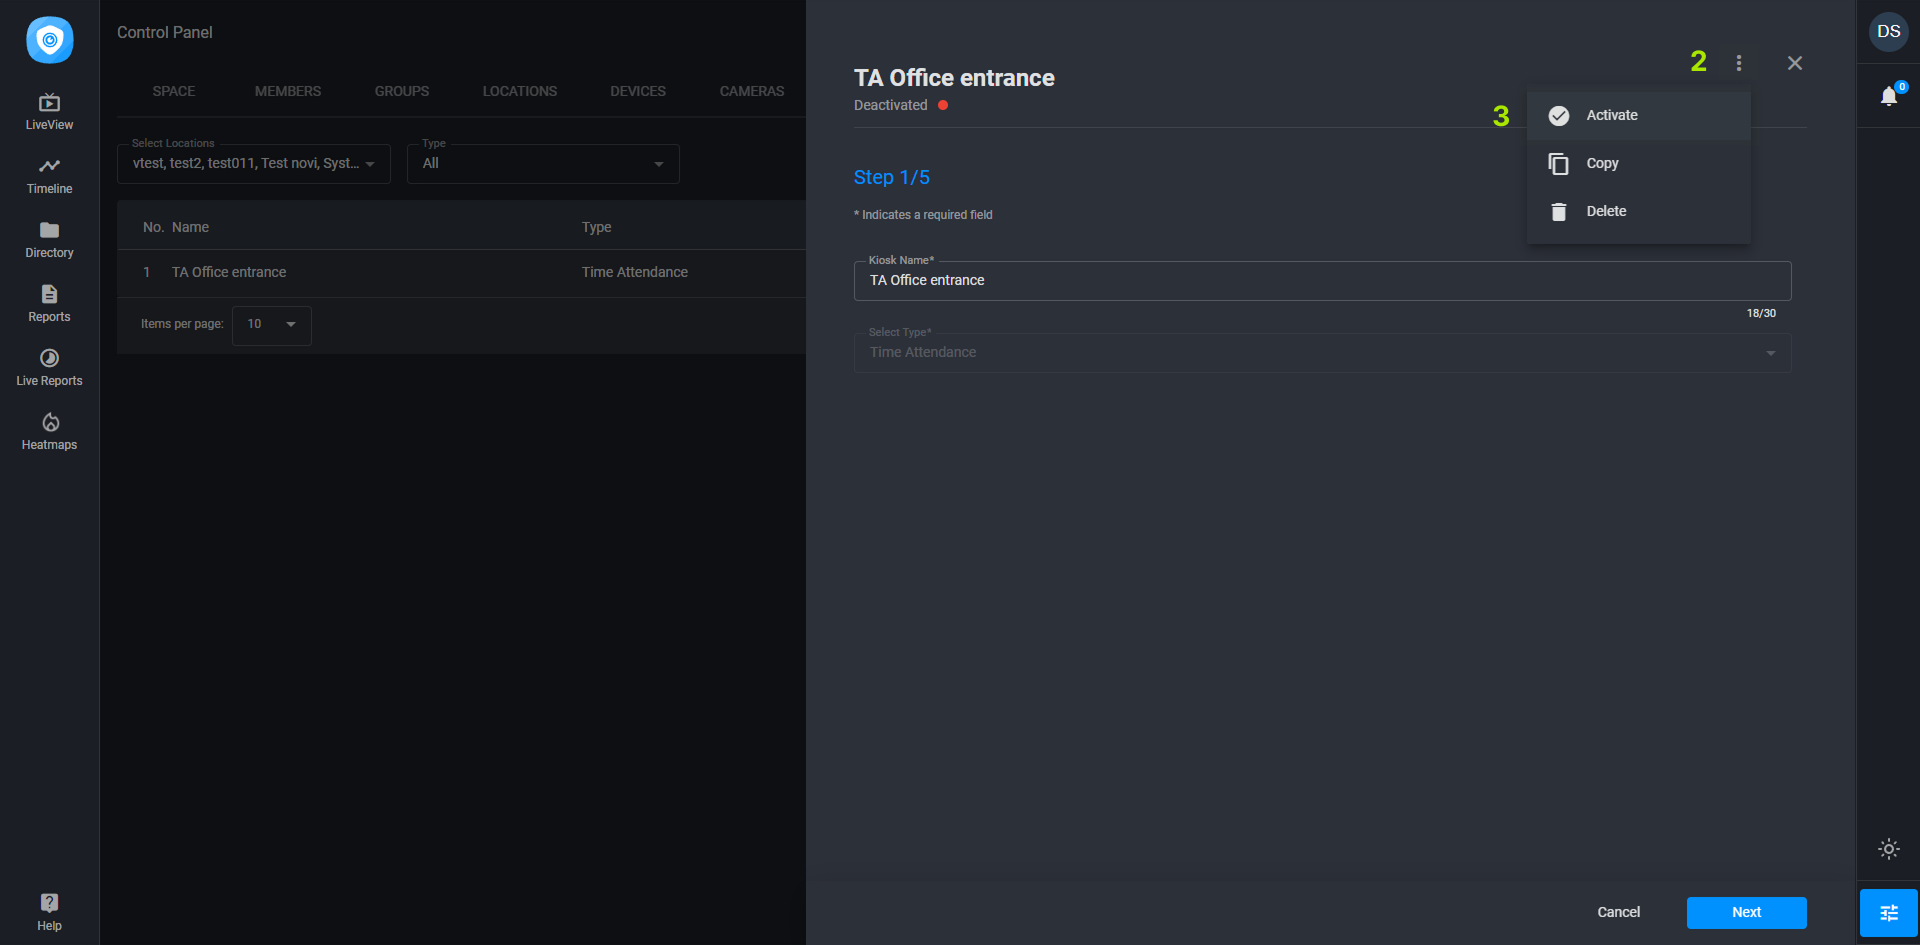Open Live Reports page
The width and height of the screenshot is (1920, 945).
(x=49, y=367)
